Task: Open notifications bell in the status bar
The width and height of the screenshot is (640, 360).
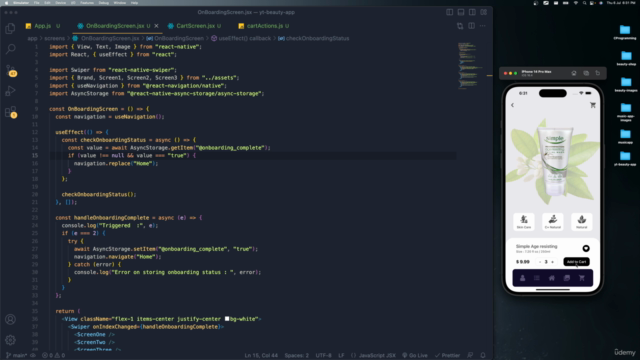Action: coord(483,356)
